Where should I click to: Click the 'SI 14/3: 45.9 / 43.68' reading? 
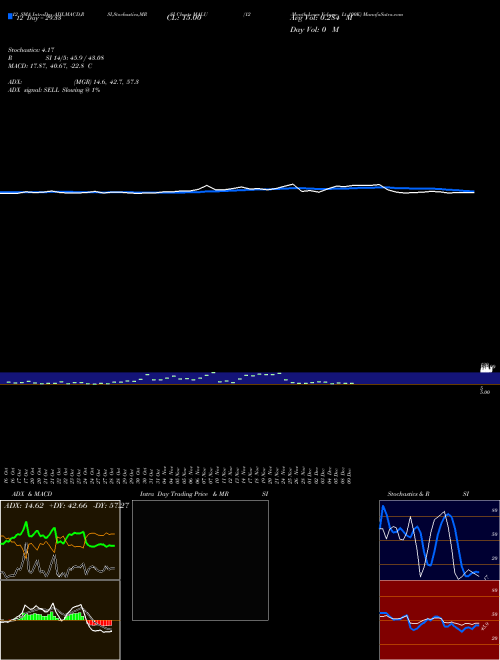(75, 58)
